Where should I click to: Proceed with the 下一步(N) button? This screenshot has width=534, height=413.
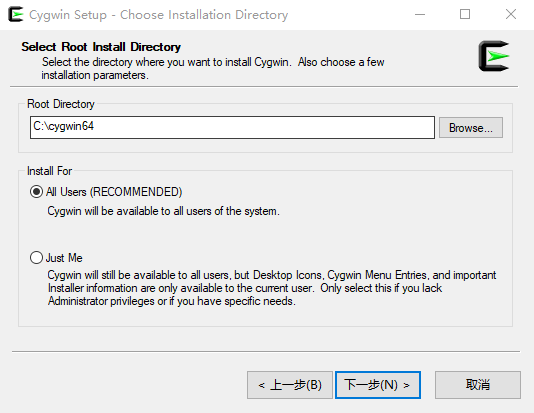pyautogui.click(x=378, y=385)
